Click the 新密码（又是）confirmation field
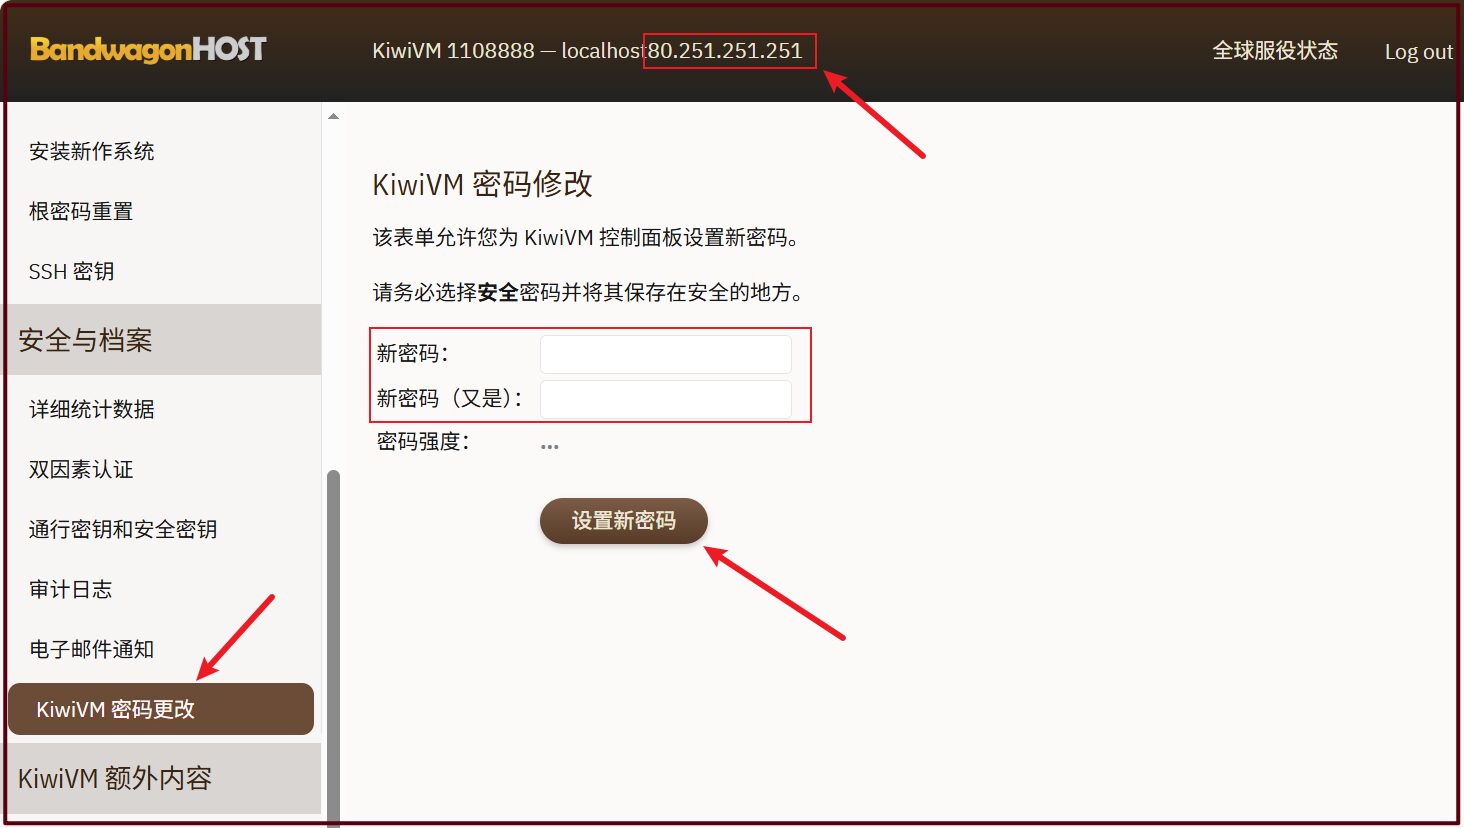 (665, 399)
